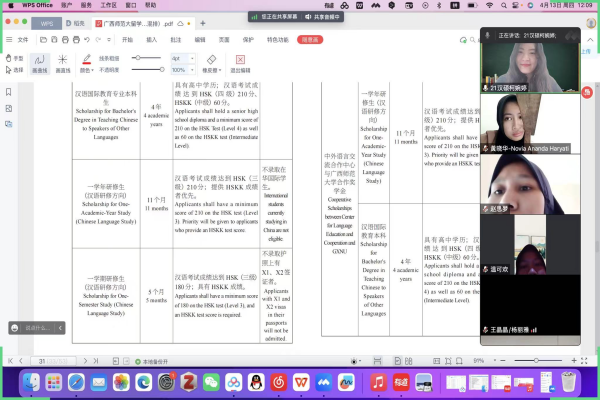Open the line thickness dropdown showing 4pt
This screenshot has height=400, width=600.
pyautogui.click(x=179, y=59)
